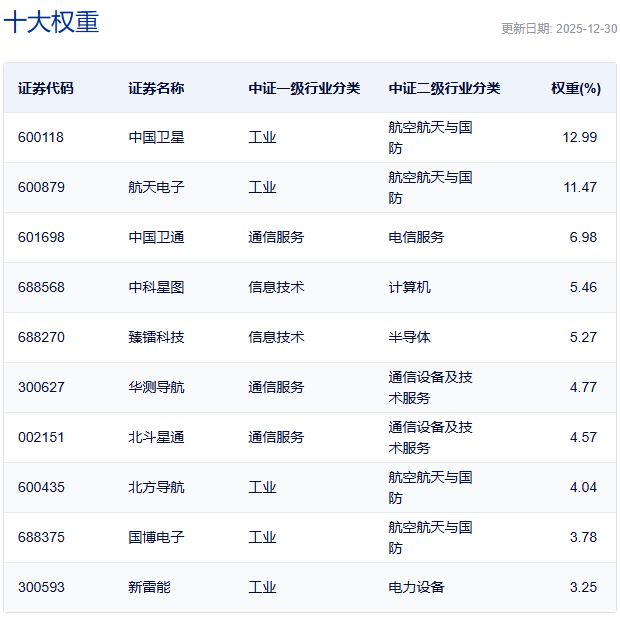Select stock code 600435

coord(41,487)
